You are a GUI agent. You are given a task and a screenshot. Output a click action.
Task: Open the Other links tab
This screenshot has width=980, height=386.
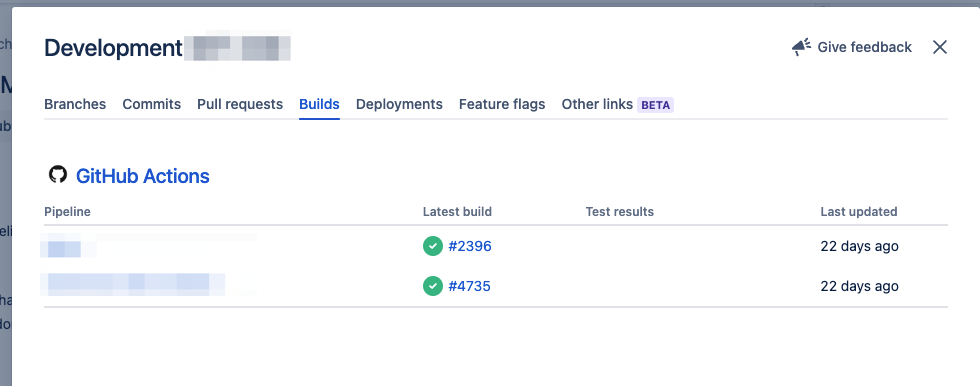coord(598,104)
